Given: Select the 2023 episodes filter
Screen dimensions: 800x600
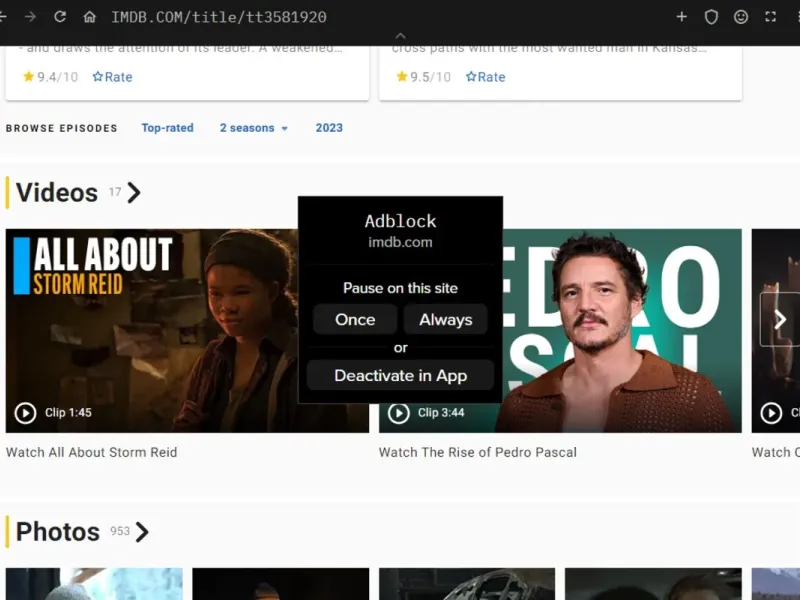Looking at the screenshot, I should pyautogui.click(x=329, y=128).
